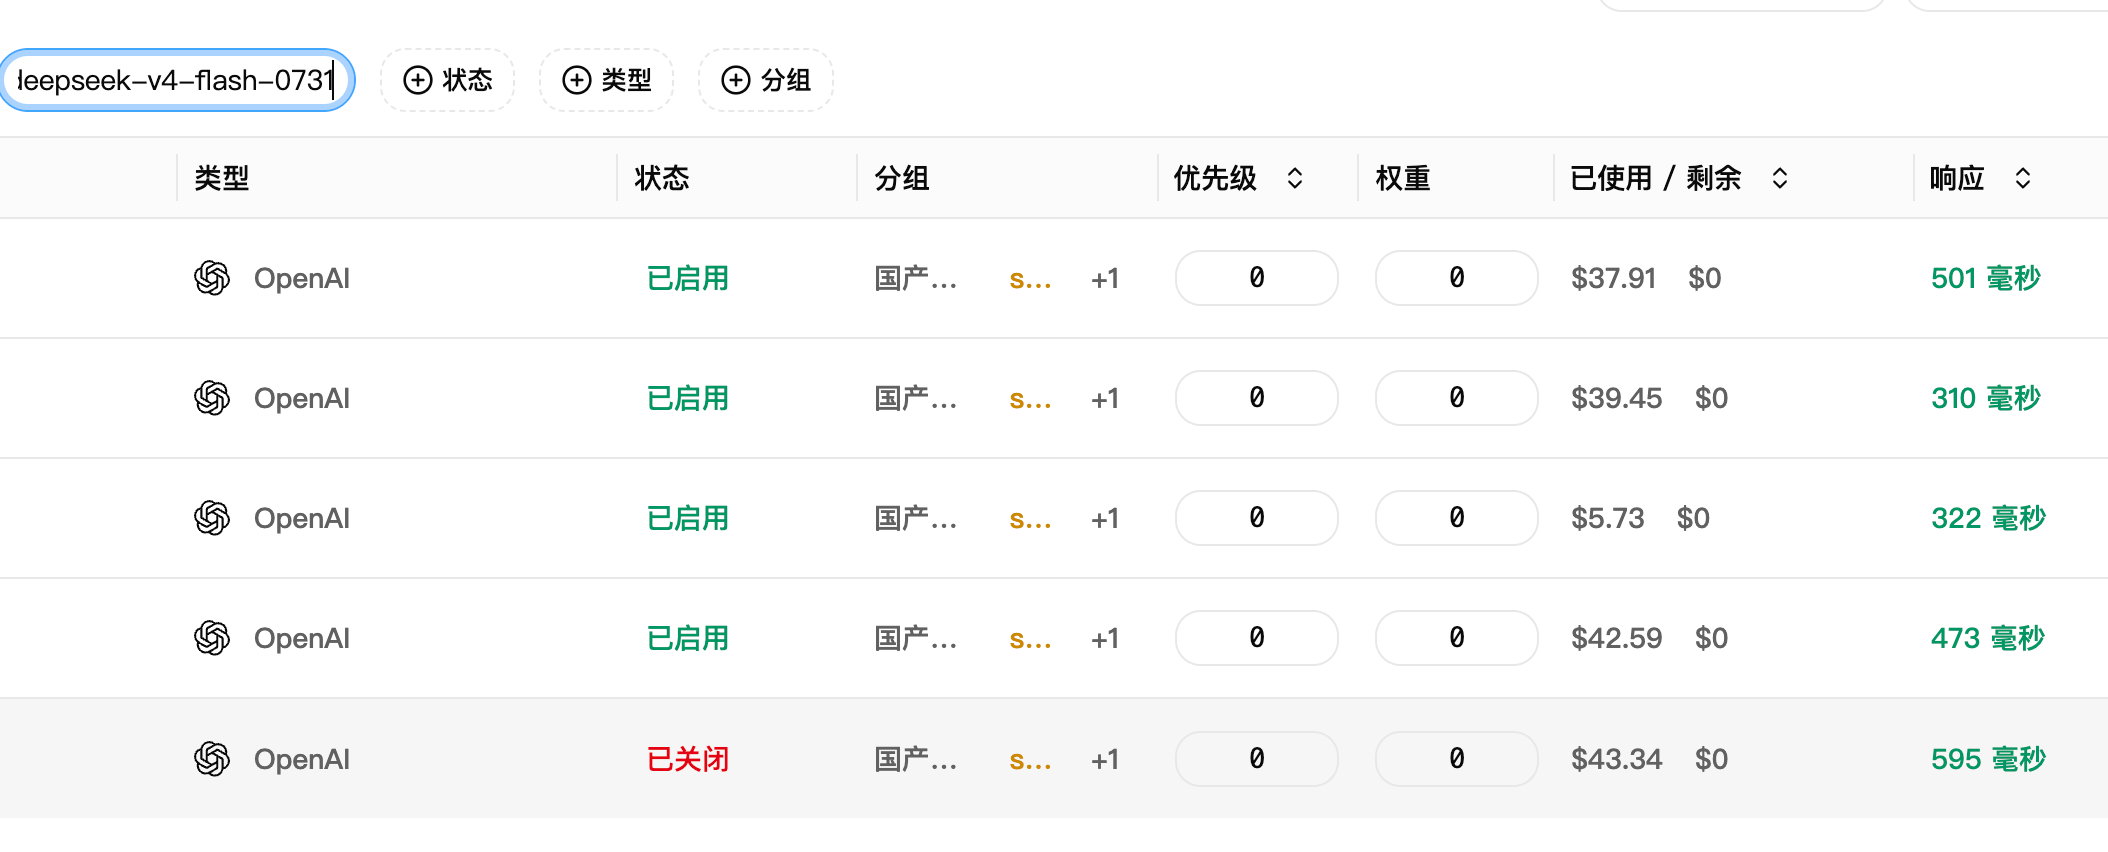This screenshot has height=852, width=2108.
Task: Click the OpenAI logo in the $5.73 row
Action: (212, 518)
